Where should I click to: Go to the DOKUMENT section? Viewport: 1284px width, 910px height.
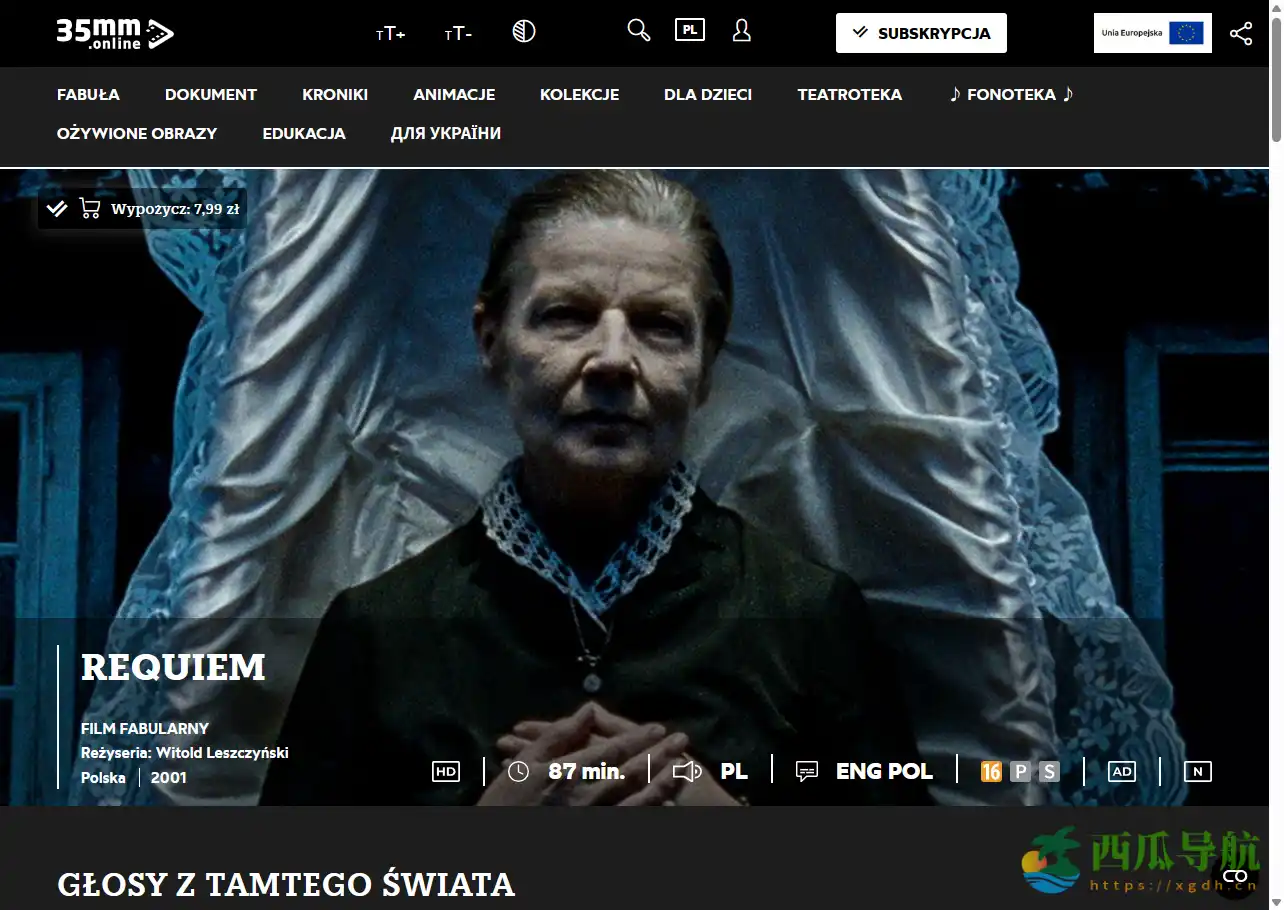[x=211, y=94]
